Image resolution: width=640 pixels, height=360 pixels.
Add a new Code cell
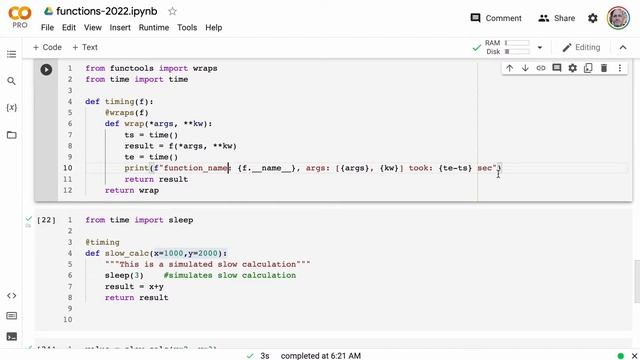click(47, 47)
